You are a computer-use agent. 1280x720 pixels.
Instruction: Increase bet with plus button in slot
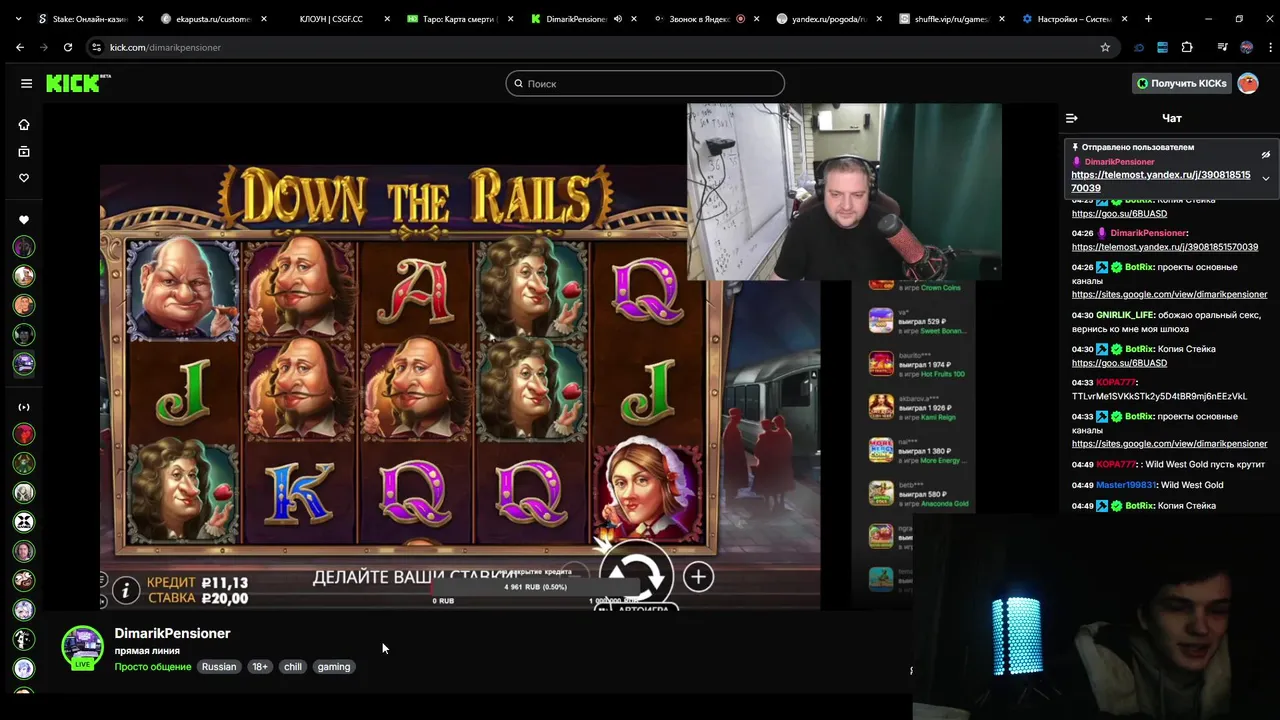(x=698, y=577)
